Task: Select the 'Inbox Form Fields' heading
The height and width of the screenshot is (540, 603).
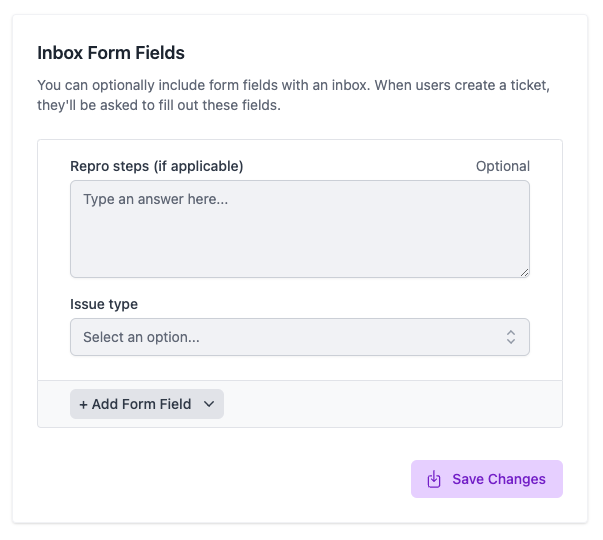Action: tap(111, 53)
